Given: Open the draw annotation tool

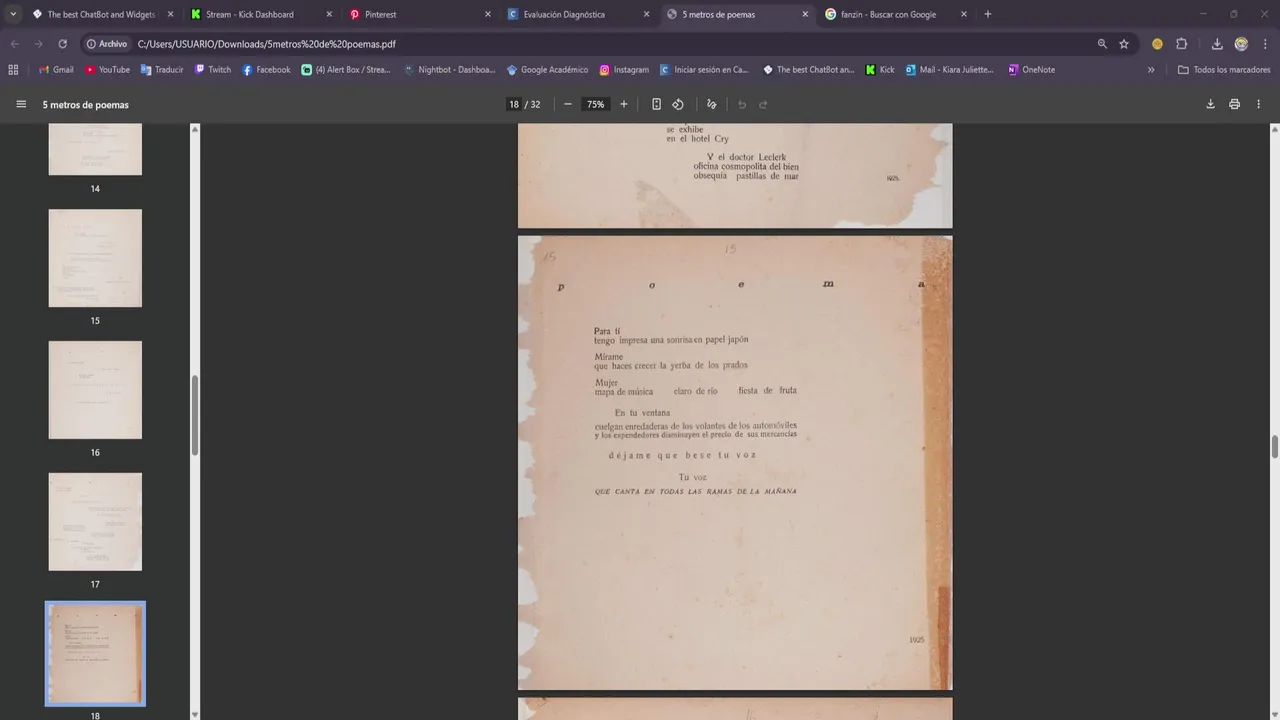Looking at the screenshot, I should (712, 104).
